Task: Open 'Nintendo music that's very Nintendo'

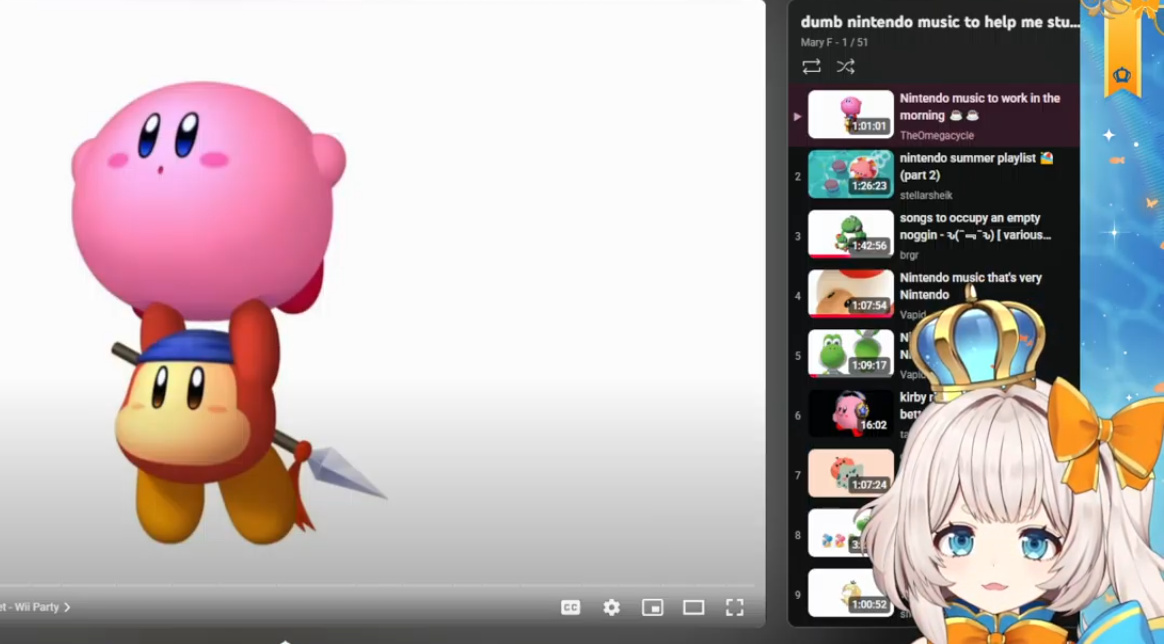Action: [971, 286]
